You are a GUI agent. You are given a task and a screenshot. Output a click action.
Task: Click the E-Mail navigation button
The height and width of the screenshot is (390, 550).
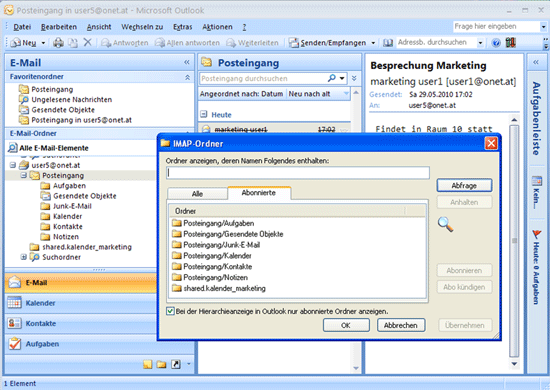[x=81, y=283]
